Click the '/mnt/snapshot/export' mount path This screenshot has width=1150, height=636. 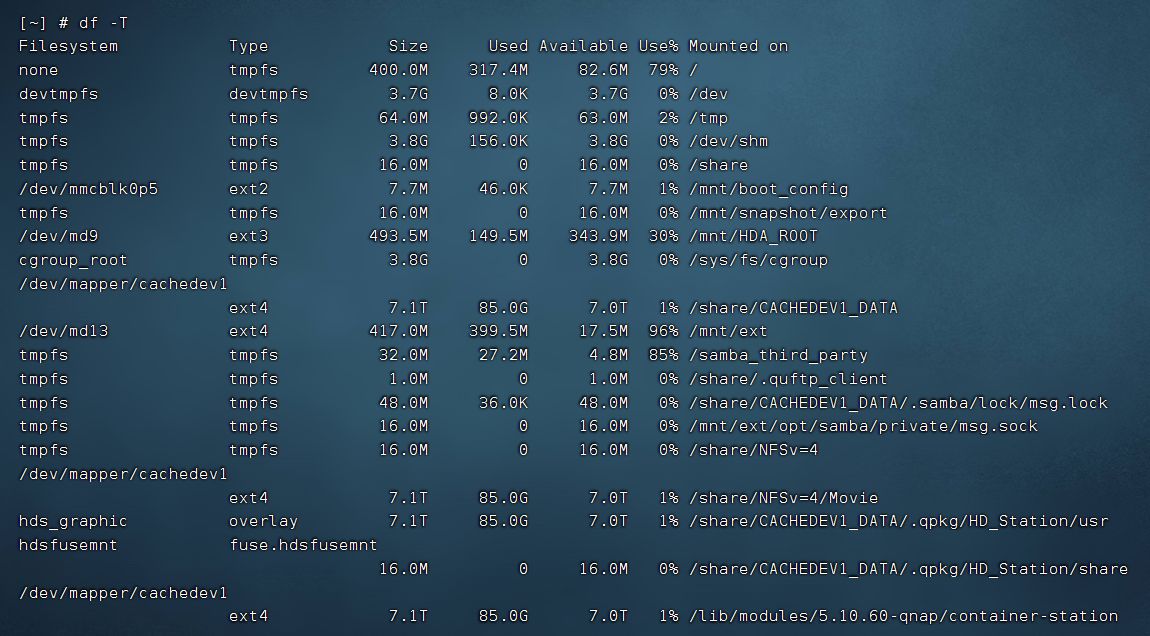[788, 213]
